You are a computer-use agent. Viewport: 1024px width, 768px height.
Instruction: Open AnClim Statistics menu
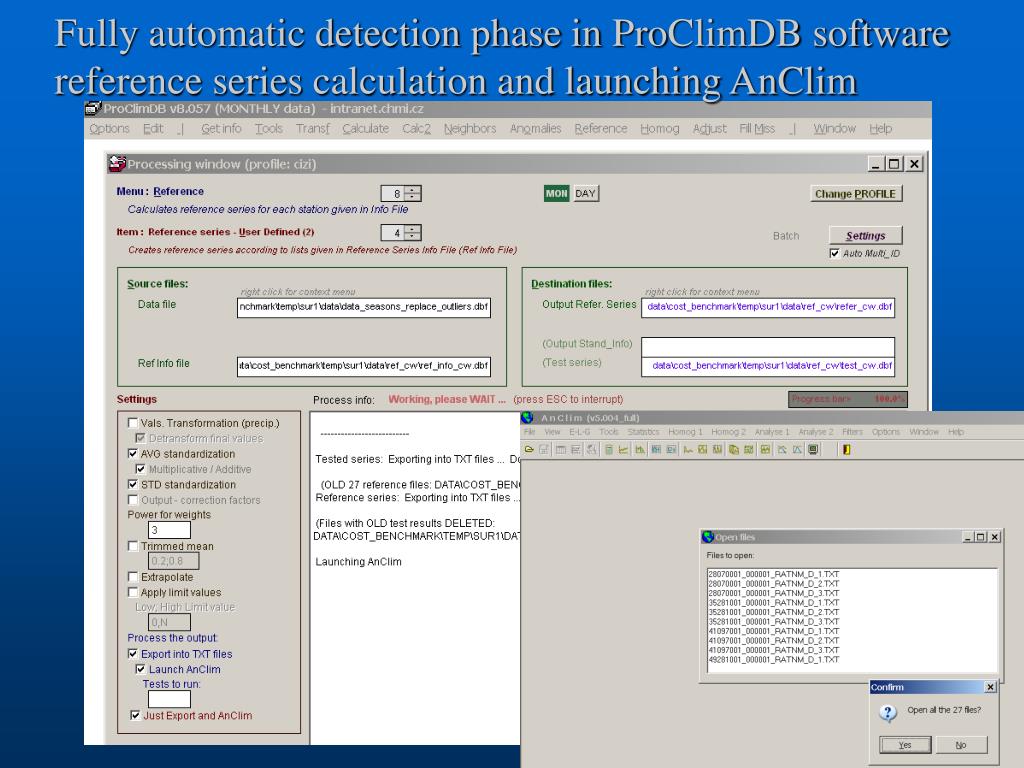point(643,432)
